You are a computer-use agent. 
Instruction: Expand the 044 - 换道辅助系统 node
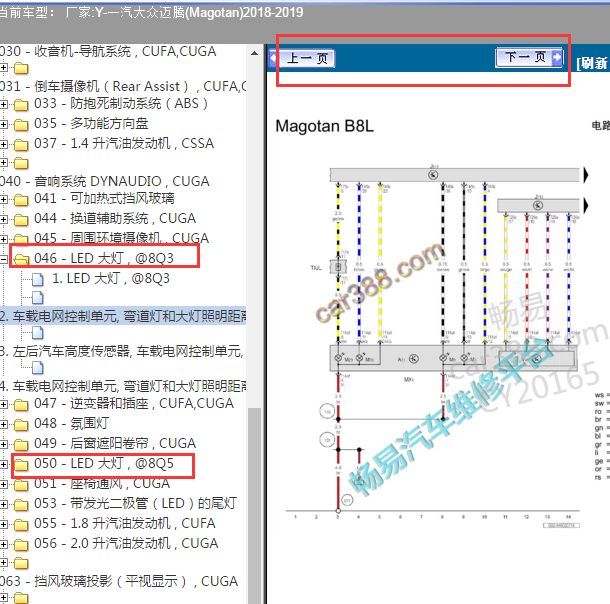[5, 220]
